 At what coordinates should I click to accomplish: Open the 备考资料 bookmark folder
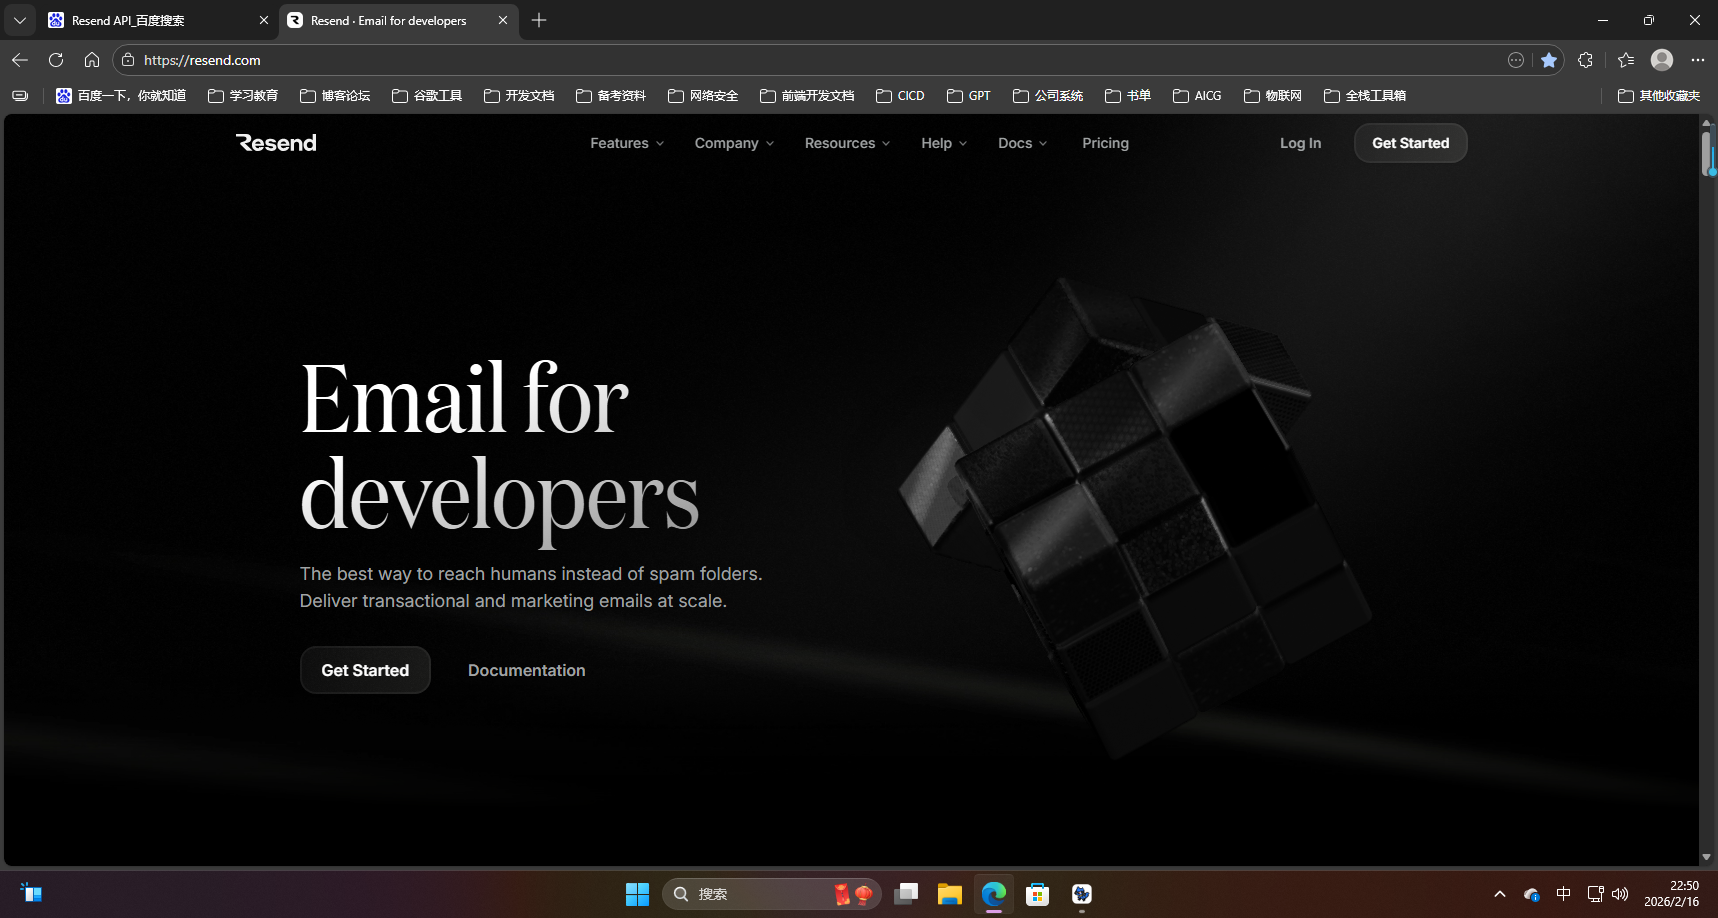(611, 96)
